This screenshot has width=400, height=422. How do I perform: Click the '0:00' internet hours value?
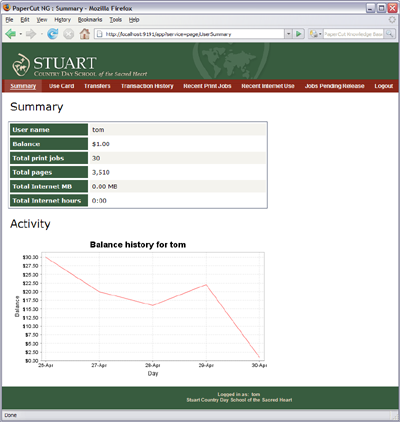point(99,201)
